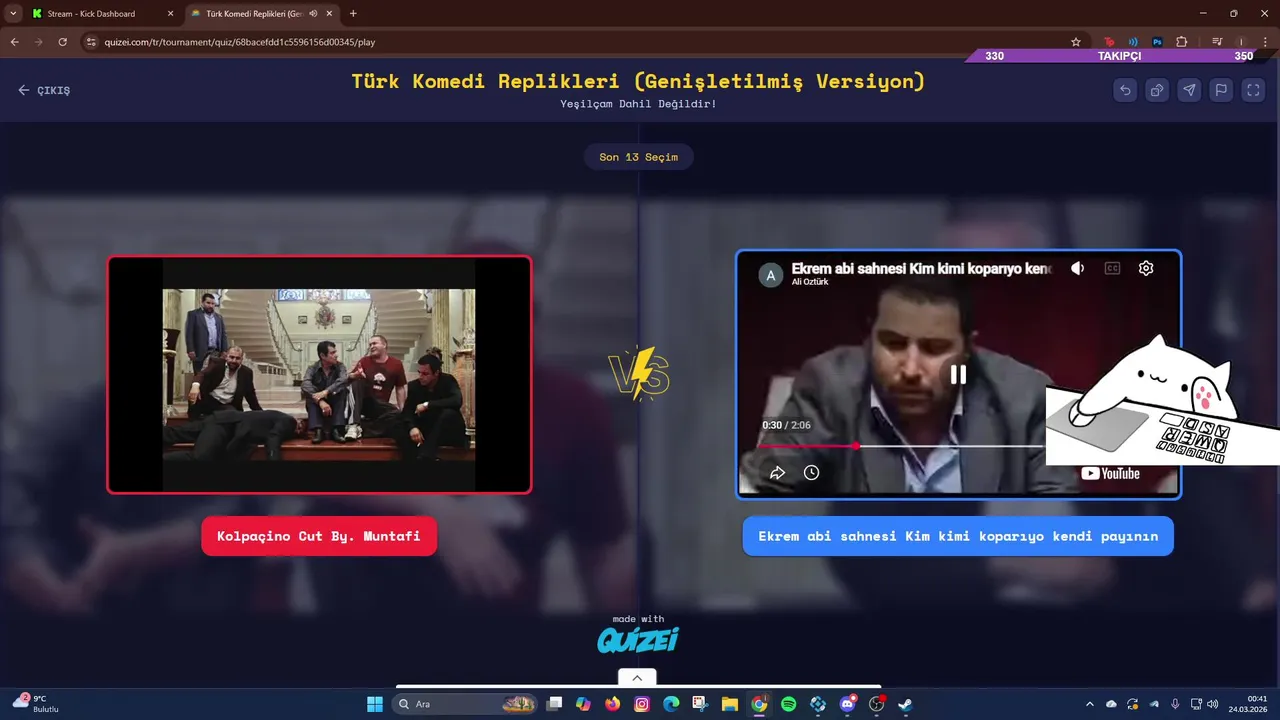Click the blue sound-wave extension icon
The width and height of the screenshot is (1280, 720).
pyautogui.click(x=1133, y=42)
